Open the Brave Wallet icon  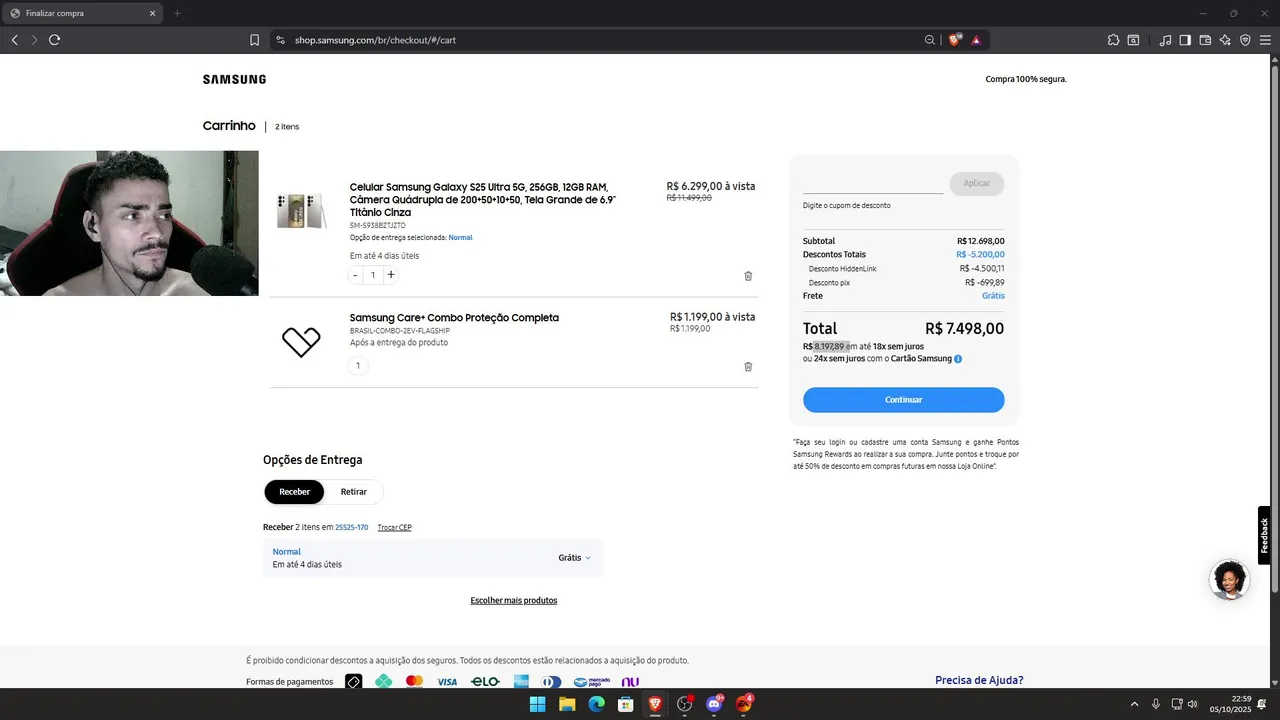(1205, 40)
